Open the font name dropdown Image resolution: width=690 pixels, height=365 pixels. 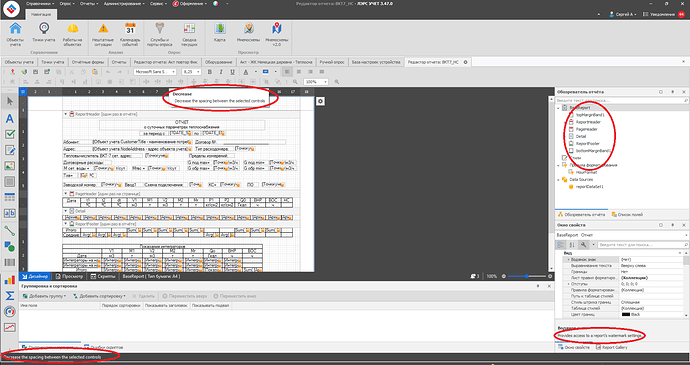tap(155, 72)
